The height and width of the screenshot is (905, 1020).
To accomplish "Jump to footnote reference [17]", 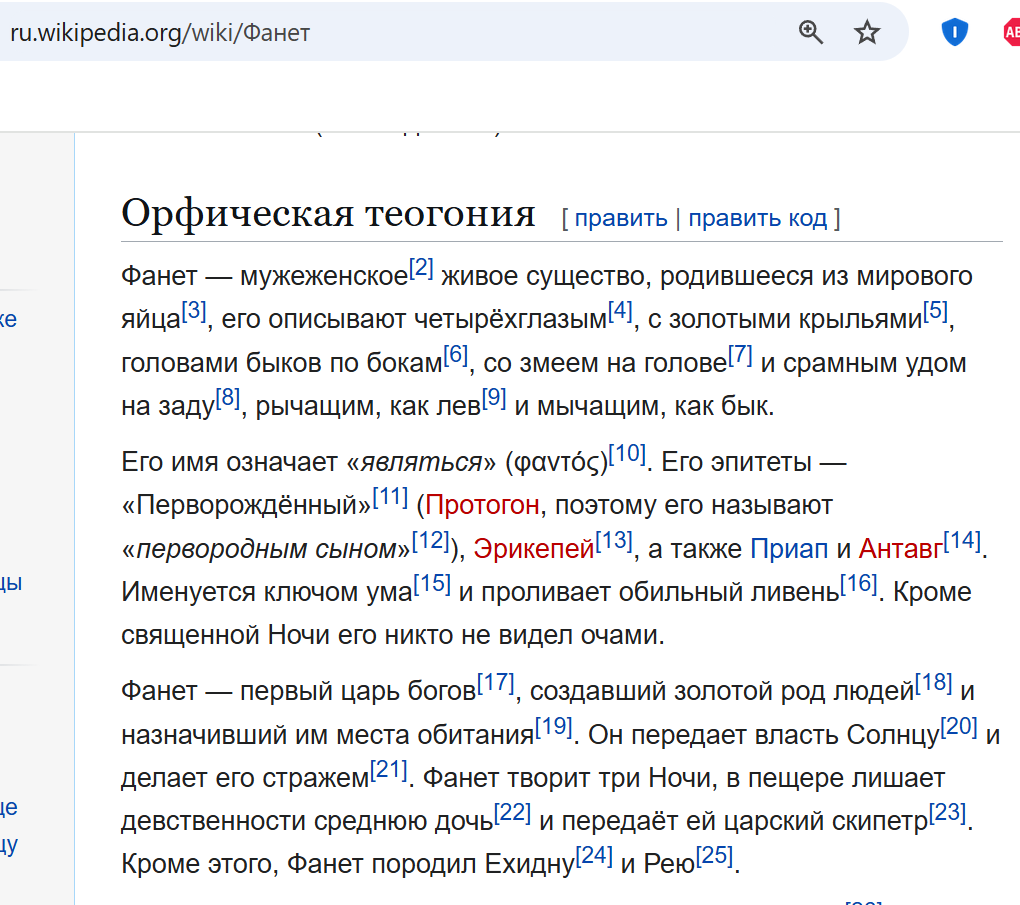I will tap(496, 682).
